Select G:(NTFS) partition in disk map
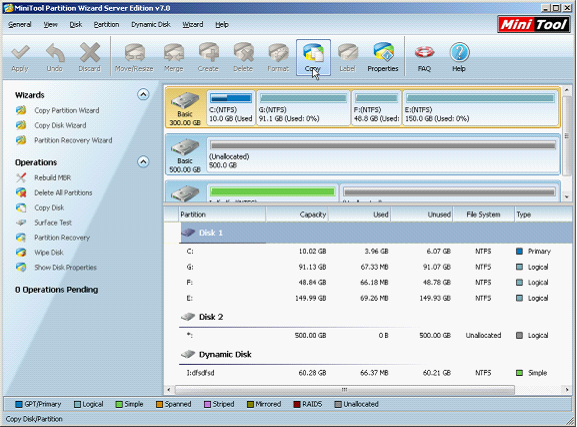The width and height of the screenshot is (577, 427). pos(303,108)
